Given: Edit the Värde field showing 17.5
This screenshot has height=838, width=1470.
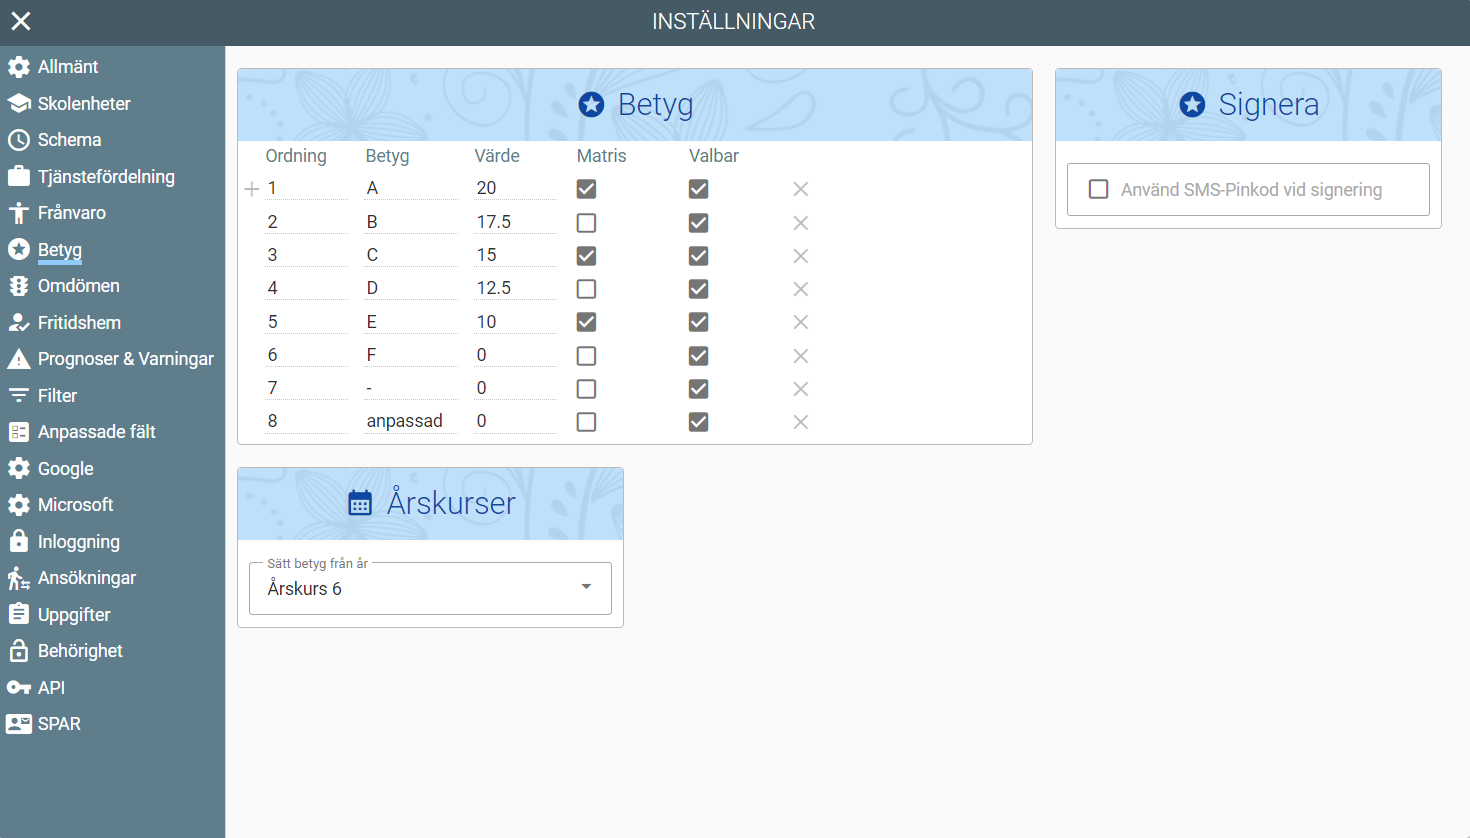Looking at the screenshot, I should coord(514,222).
